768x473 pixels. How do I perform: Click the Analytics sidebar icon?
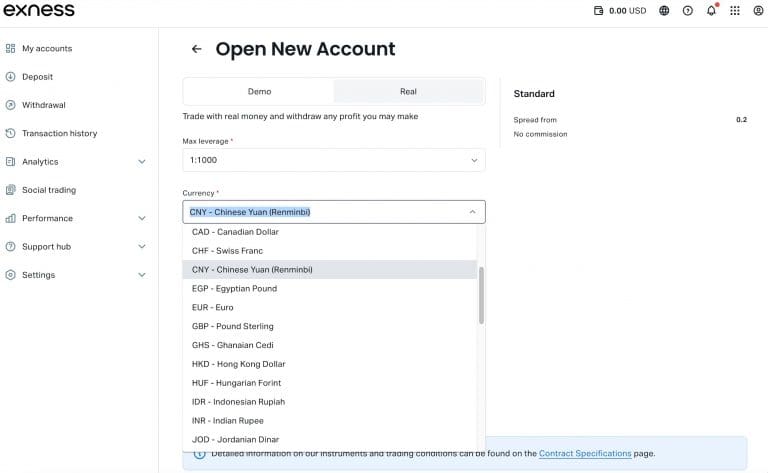click(x=10, y=162)
